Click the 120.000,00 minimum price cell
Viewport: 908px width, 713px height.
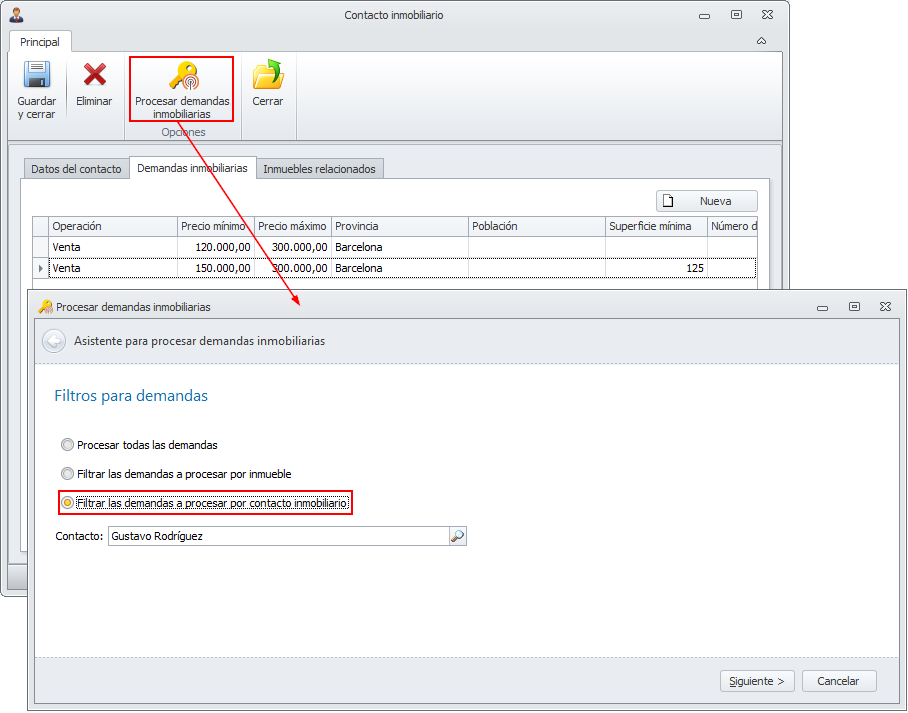[215, 247]
